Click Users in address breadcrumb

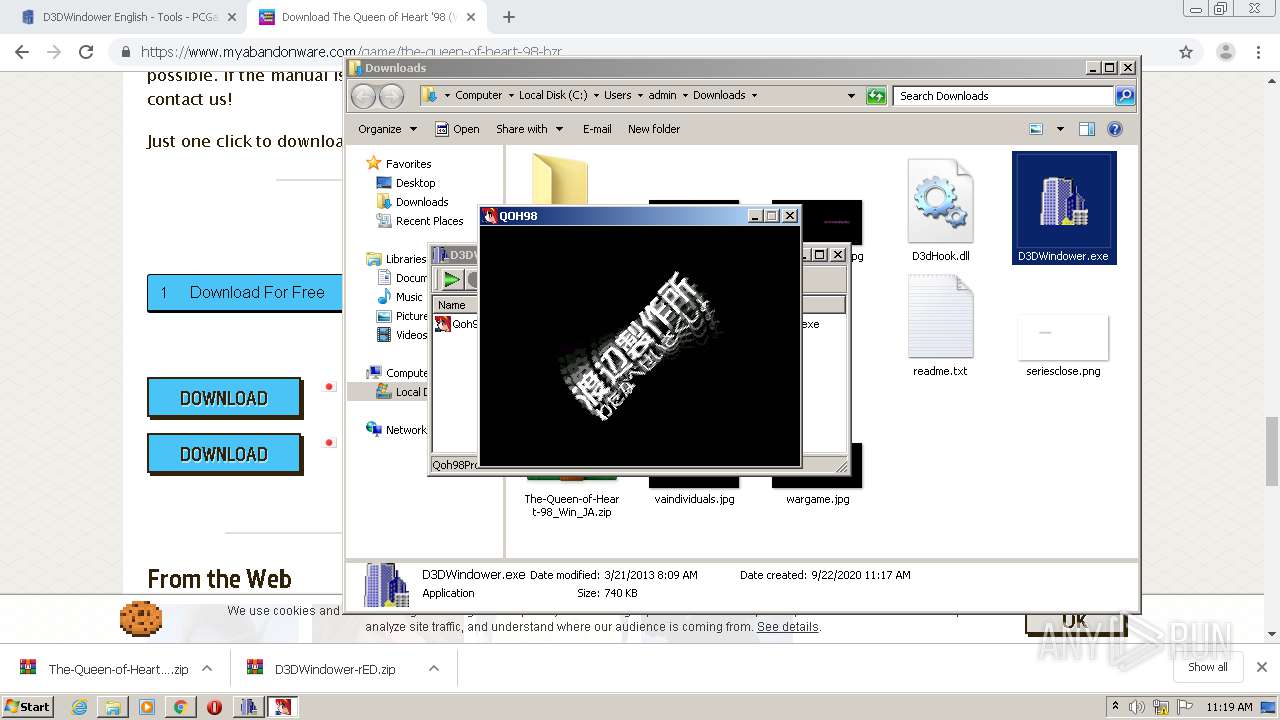617,96
